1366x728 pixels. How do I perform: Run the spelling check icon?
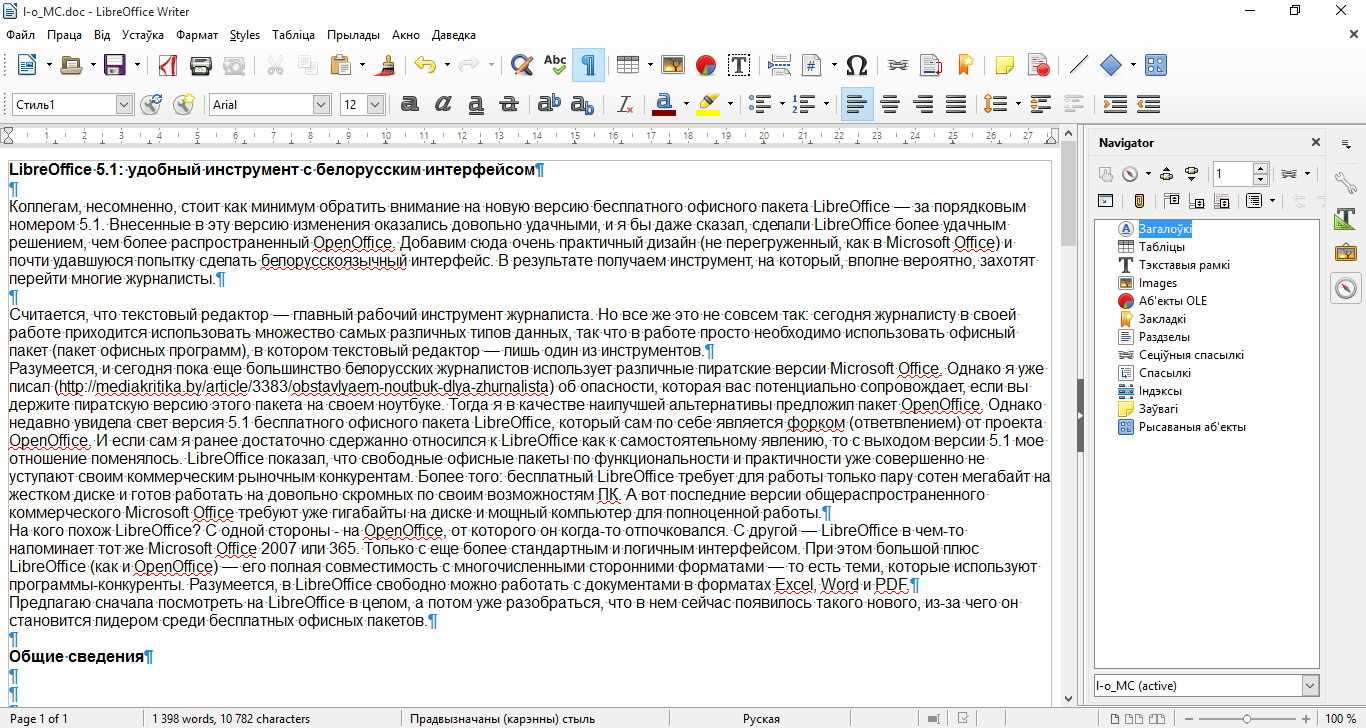click(555, 66)
